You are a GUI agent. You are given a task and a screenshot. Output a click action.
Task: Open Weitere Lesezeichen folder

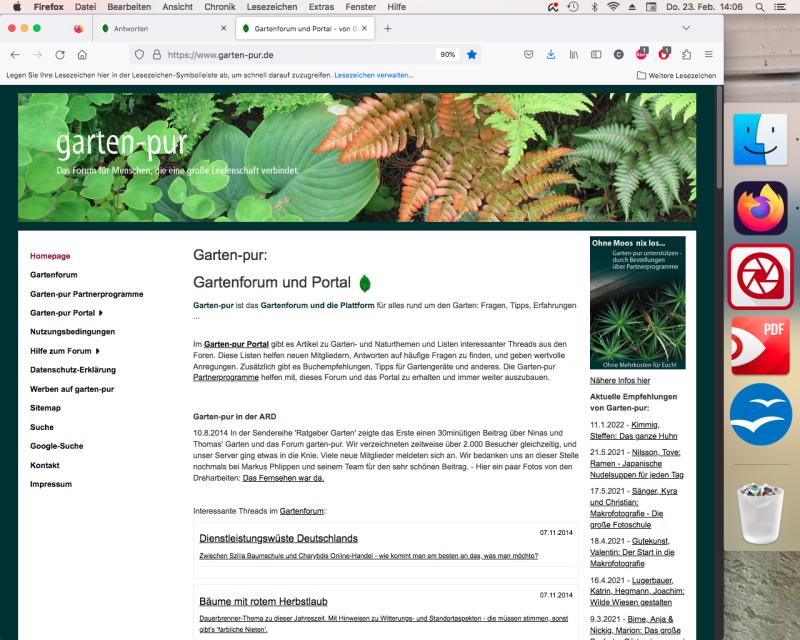[x=676, y=75]
